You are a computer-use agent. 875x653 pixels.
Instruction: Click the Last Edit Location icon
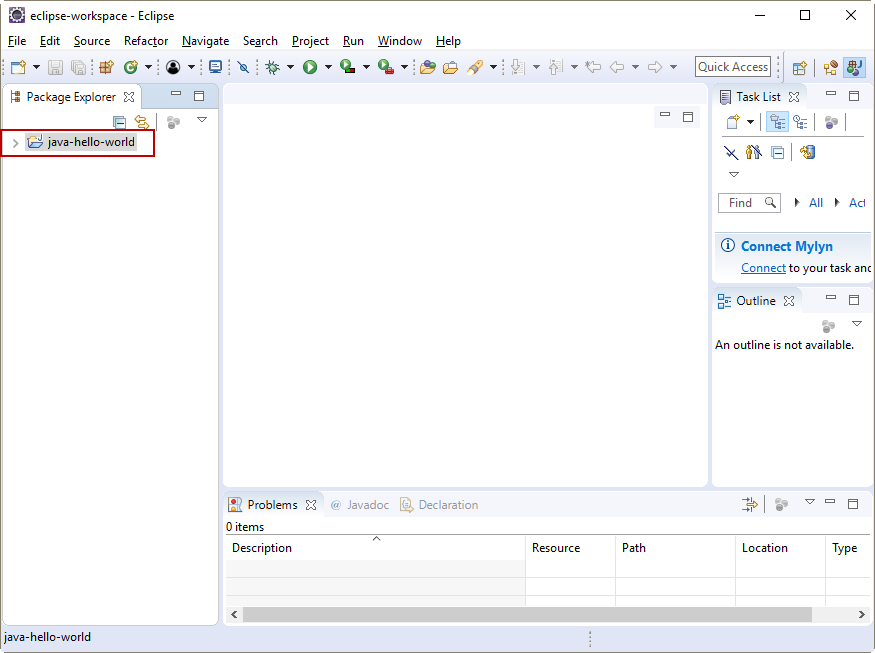[593, 68]
